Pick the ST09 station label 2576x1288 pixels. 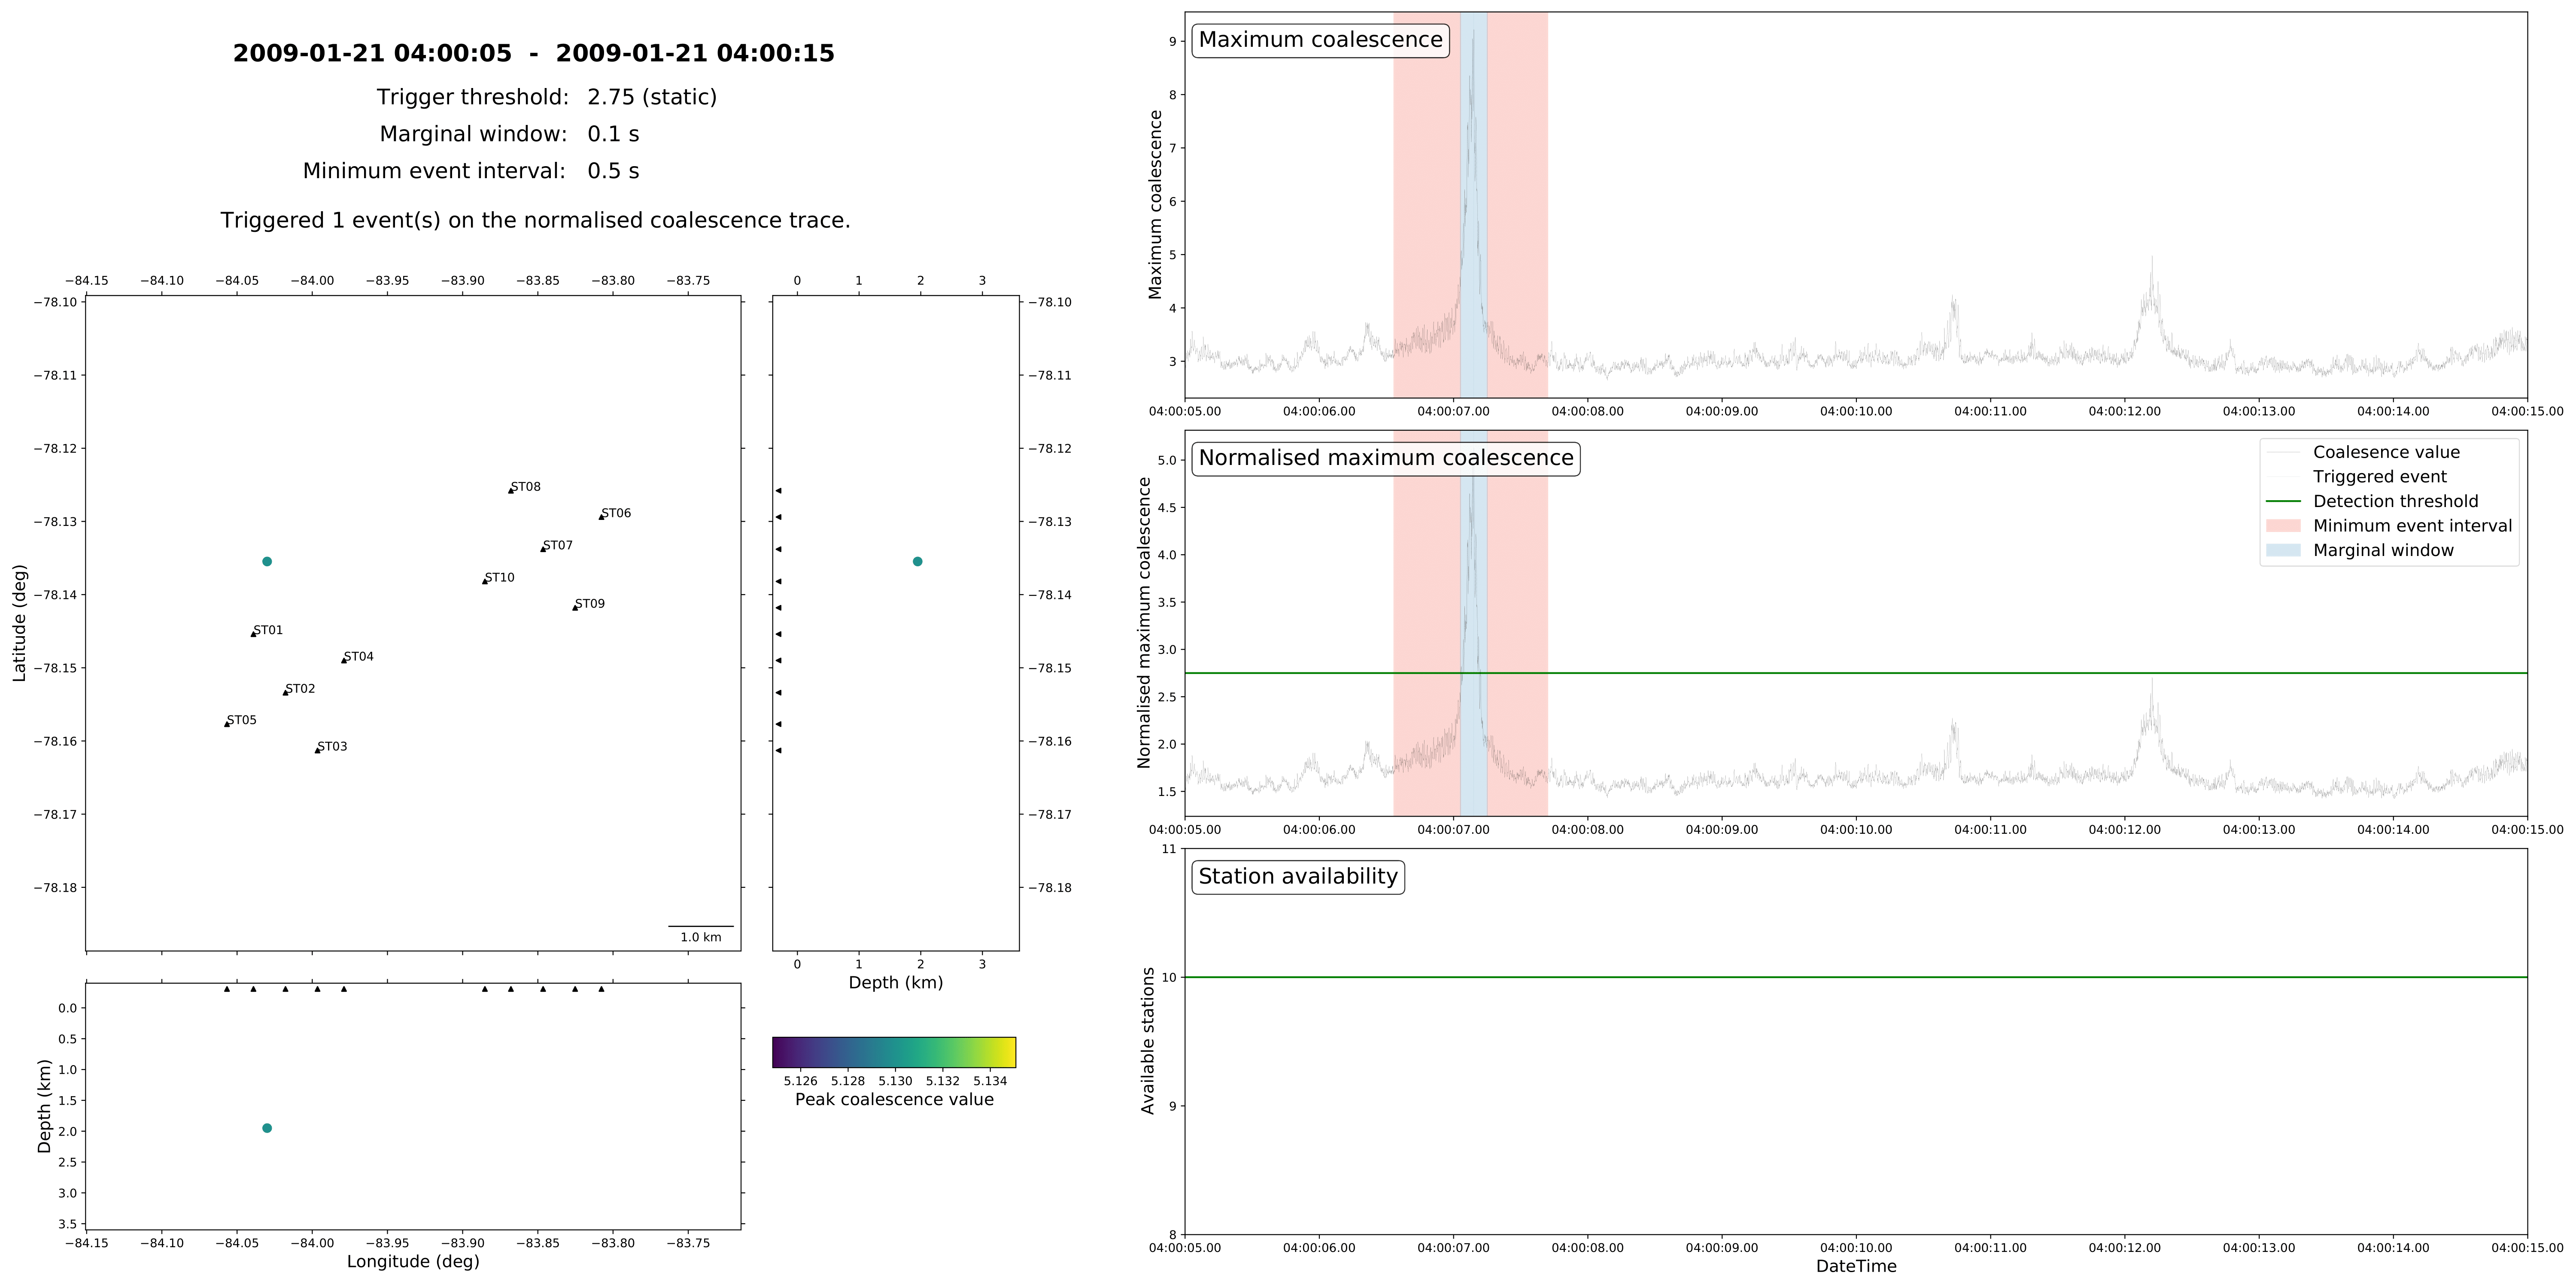(x=590, y=604)
